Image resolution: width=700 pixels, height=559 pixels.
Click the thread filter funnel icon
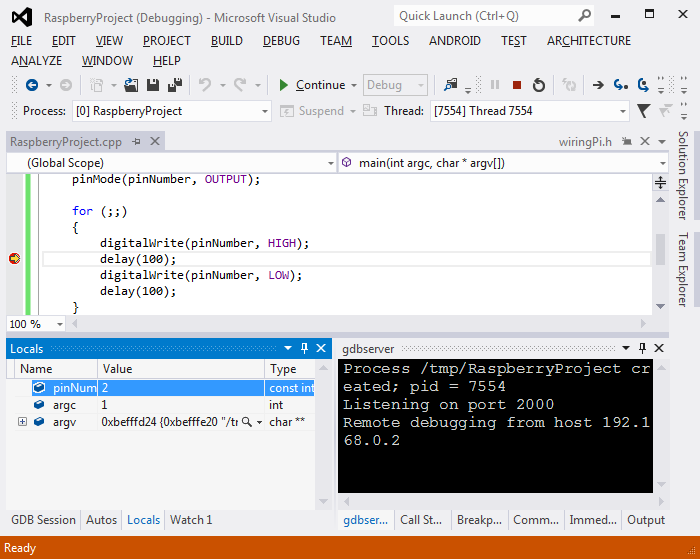click(643, 111)
